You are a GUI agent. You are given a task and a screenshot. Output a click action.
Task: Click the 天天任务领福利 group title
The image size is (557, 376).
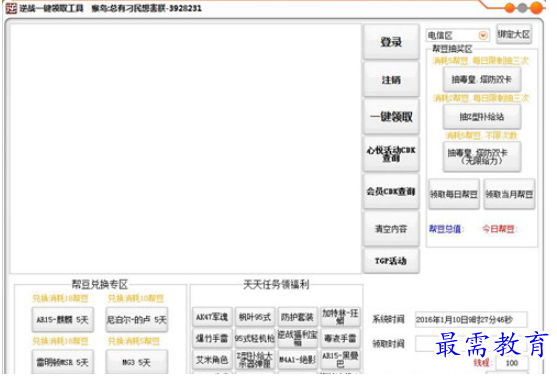point(276,284)
